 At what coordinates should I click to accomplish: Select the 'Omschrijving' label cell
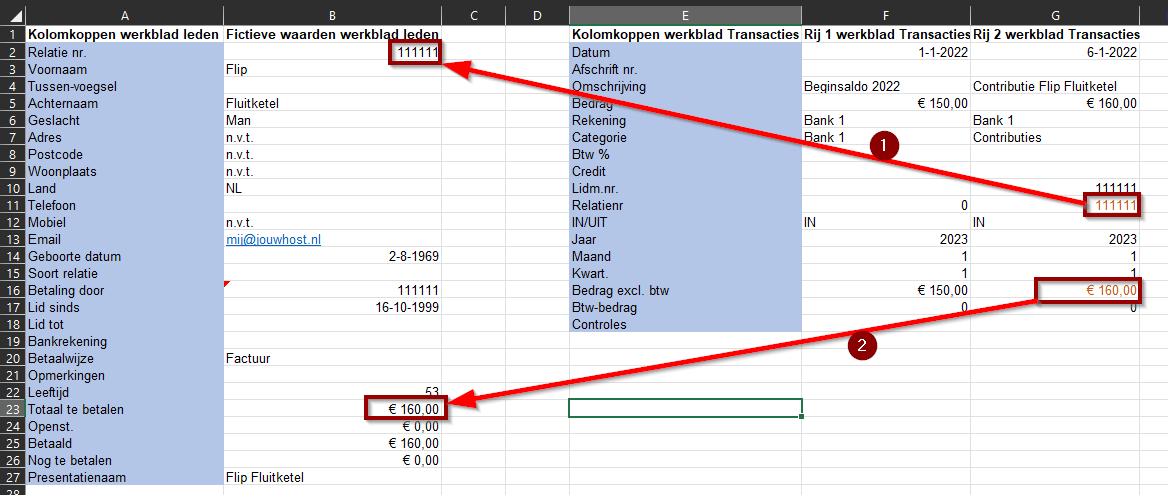(685, 86)
